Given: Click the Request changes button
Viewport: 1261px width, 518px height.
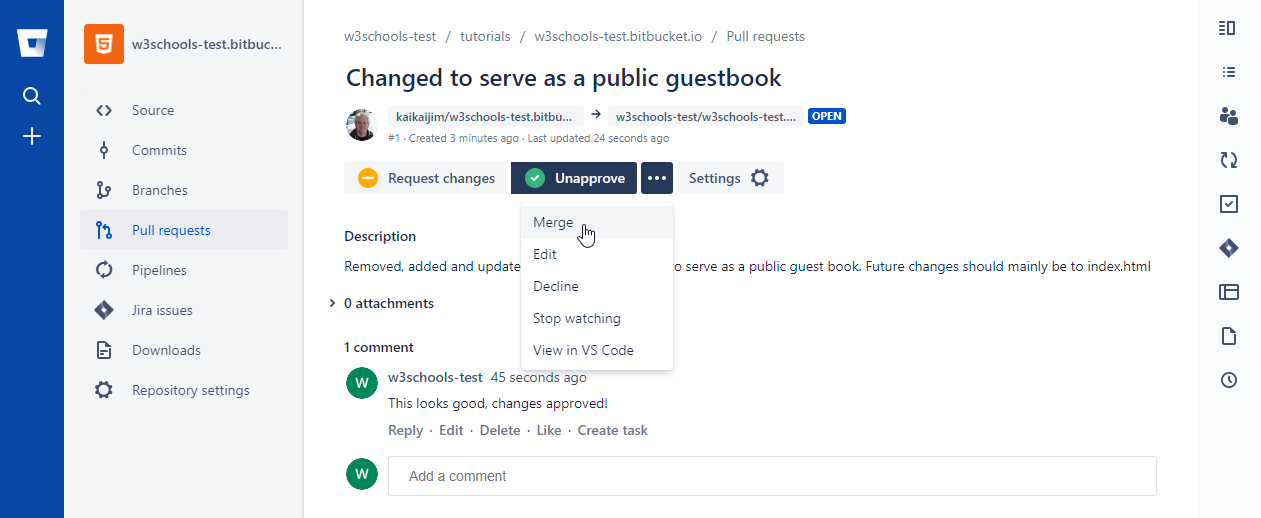Looking at the screenshot, I should click(426, 178).
